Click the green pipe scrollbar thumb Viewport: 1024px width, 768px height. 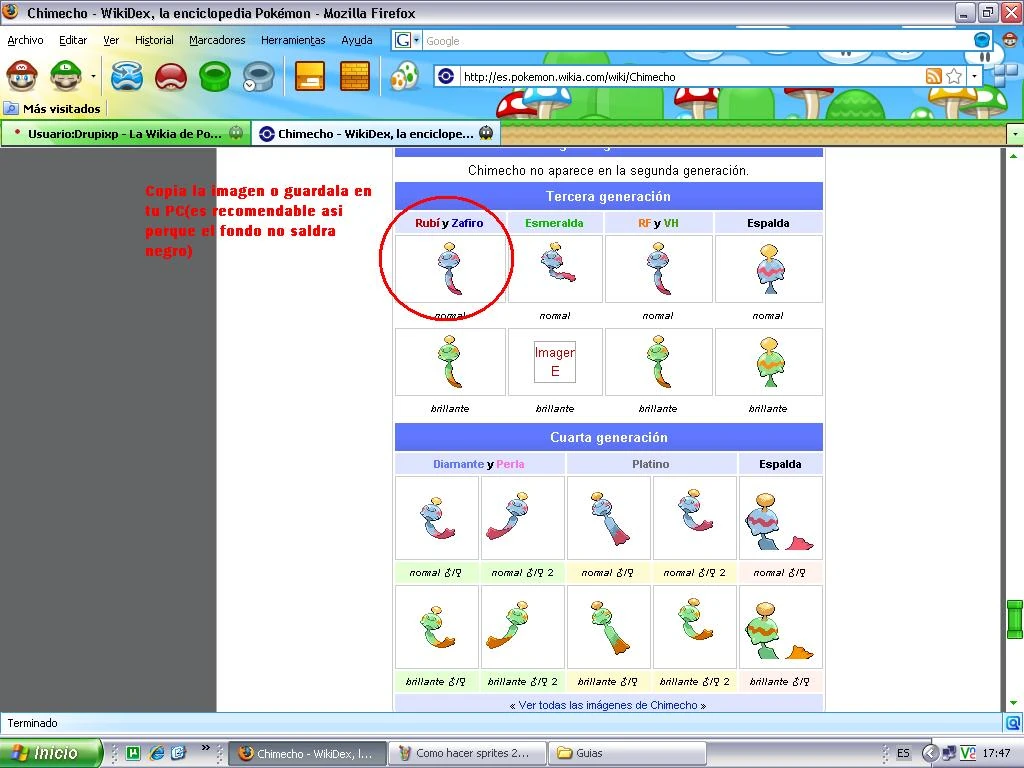pos(1014,619)
